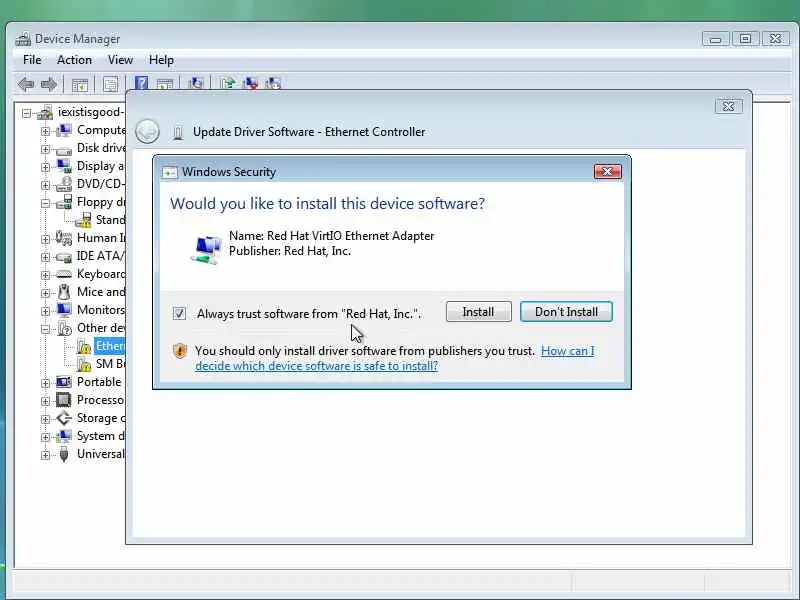Toggle the show/hide console tree toolbar icon
This screenshot has width=800, height=600.
(x=80, y=84)
